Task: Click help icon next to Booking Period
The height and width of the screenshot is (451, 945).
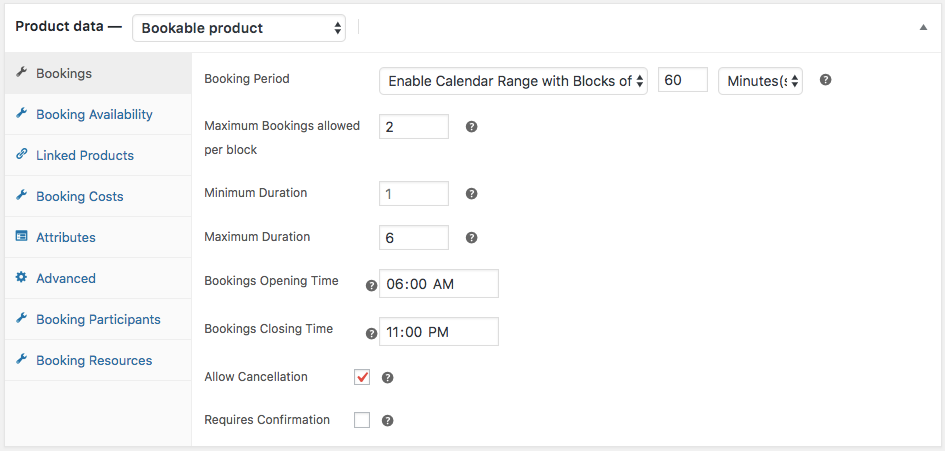Action: point(826,80)
